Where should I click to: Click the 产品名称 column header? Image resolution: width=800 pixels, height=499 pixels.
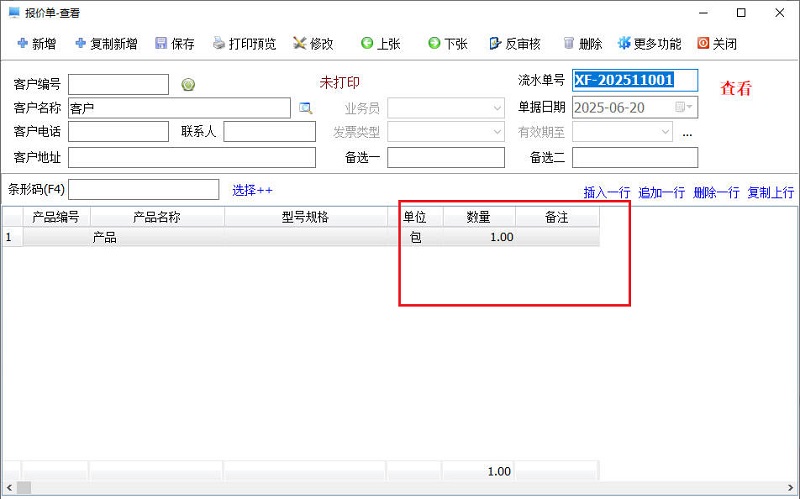click(x=157, y=217)
